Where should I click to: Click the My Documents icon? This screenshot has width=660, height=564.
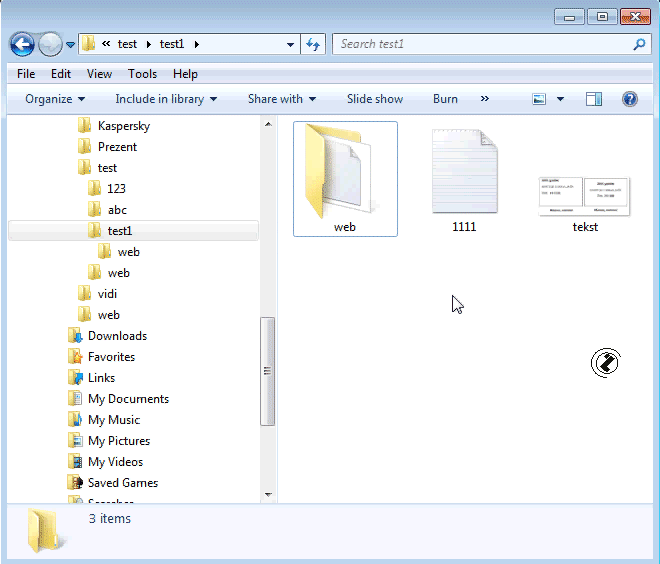pos(75,399)
